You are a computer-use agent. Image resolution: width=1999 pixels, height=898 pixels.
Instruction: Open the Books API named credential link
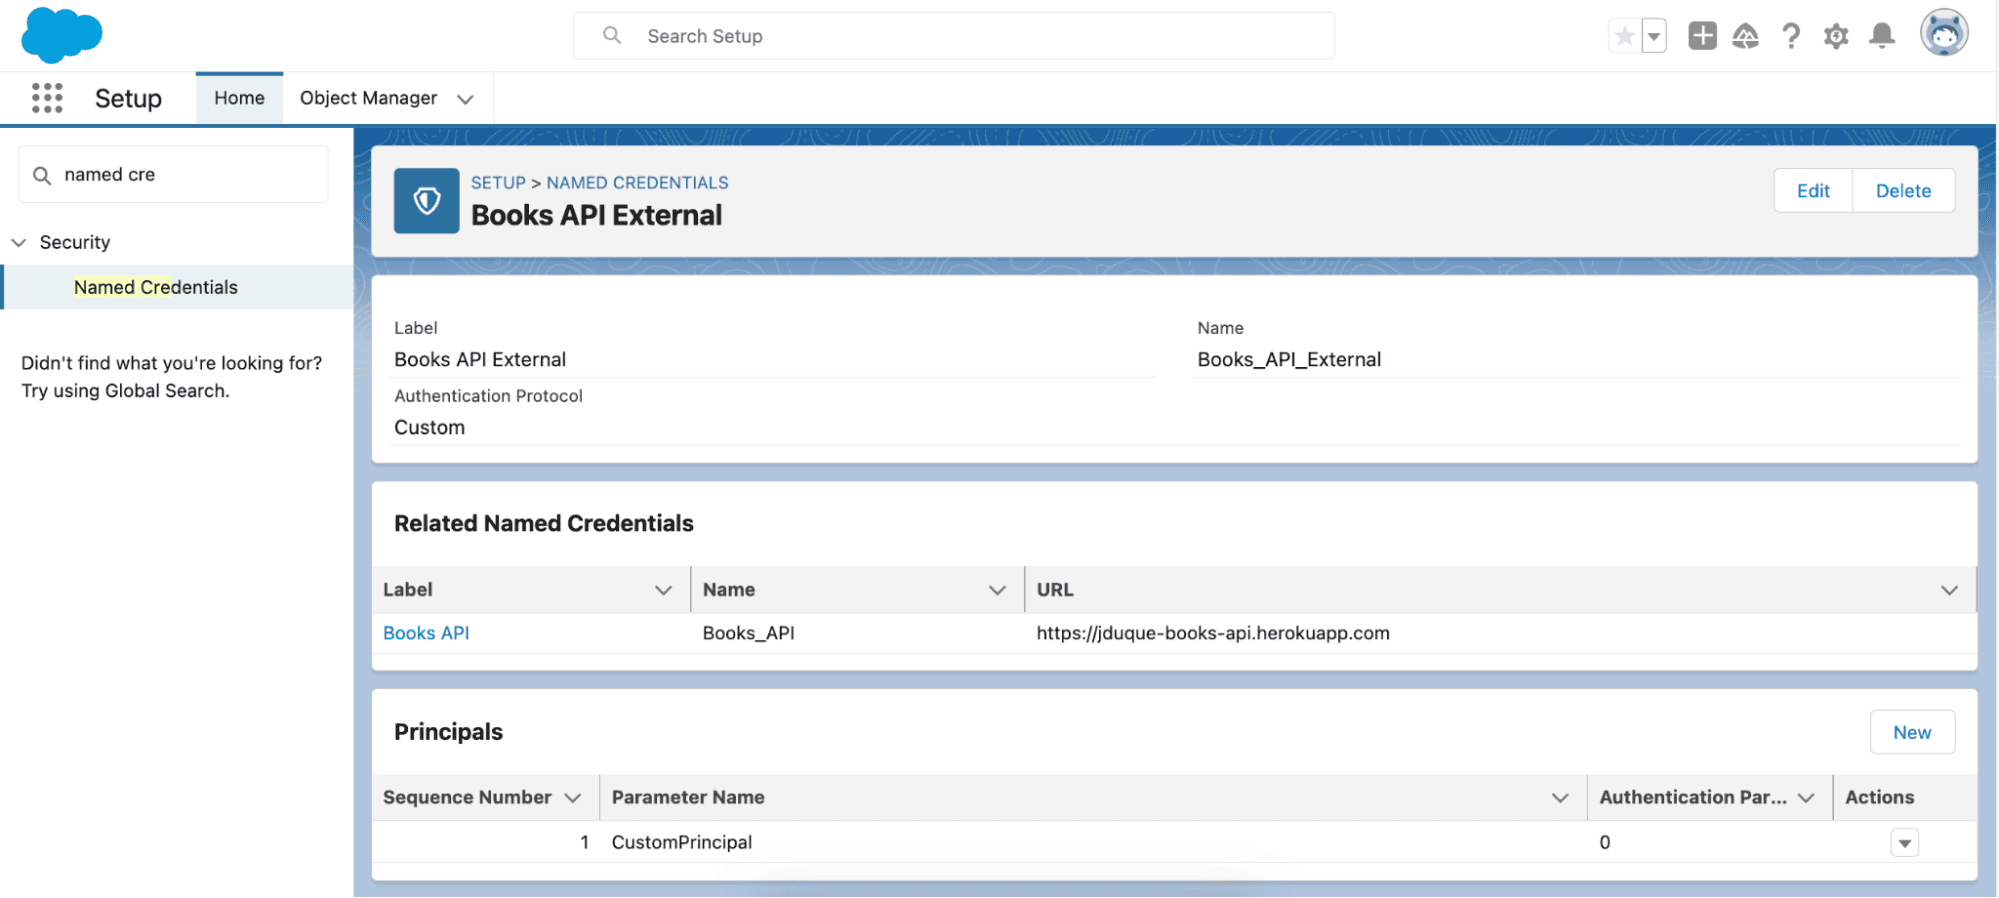[x=426, y=633]
